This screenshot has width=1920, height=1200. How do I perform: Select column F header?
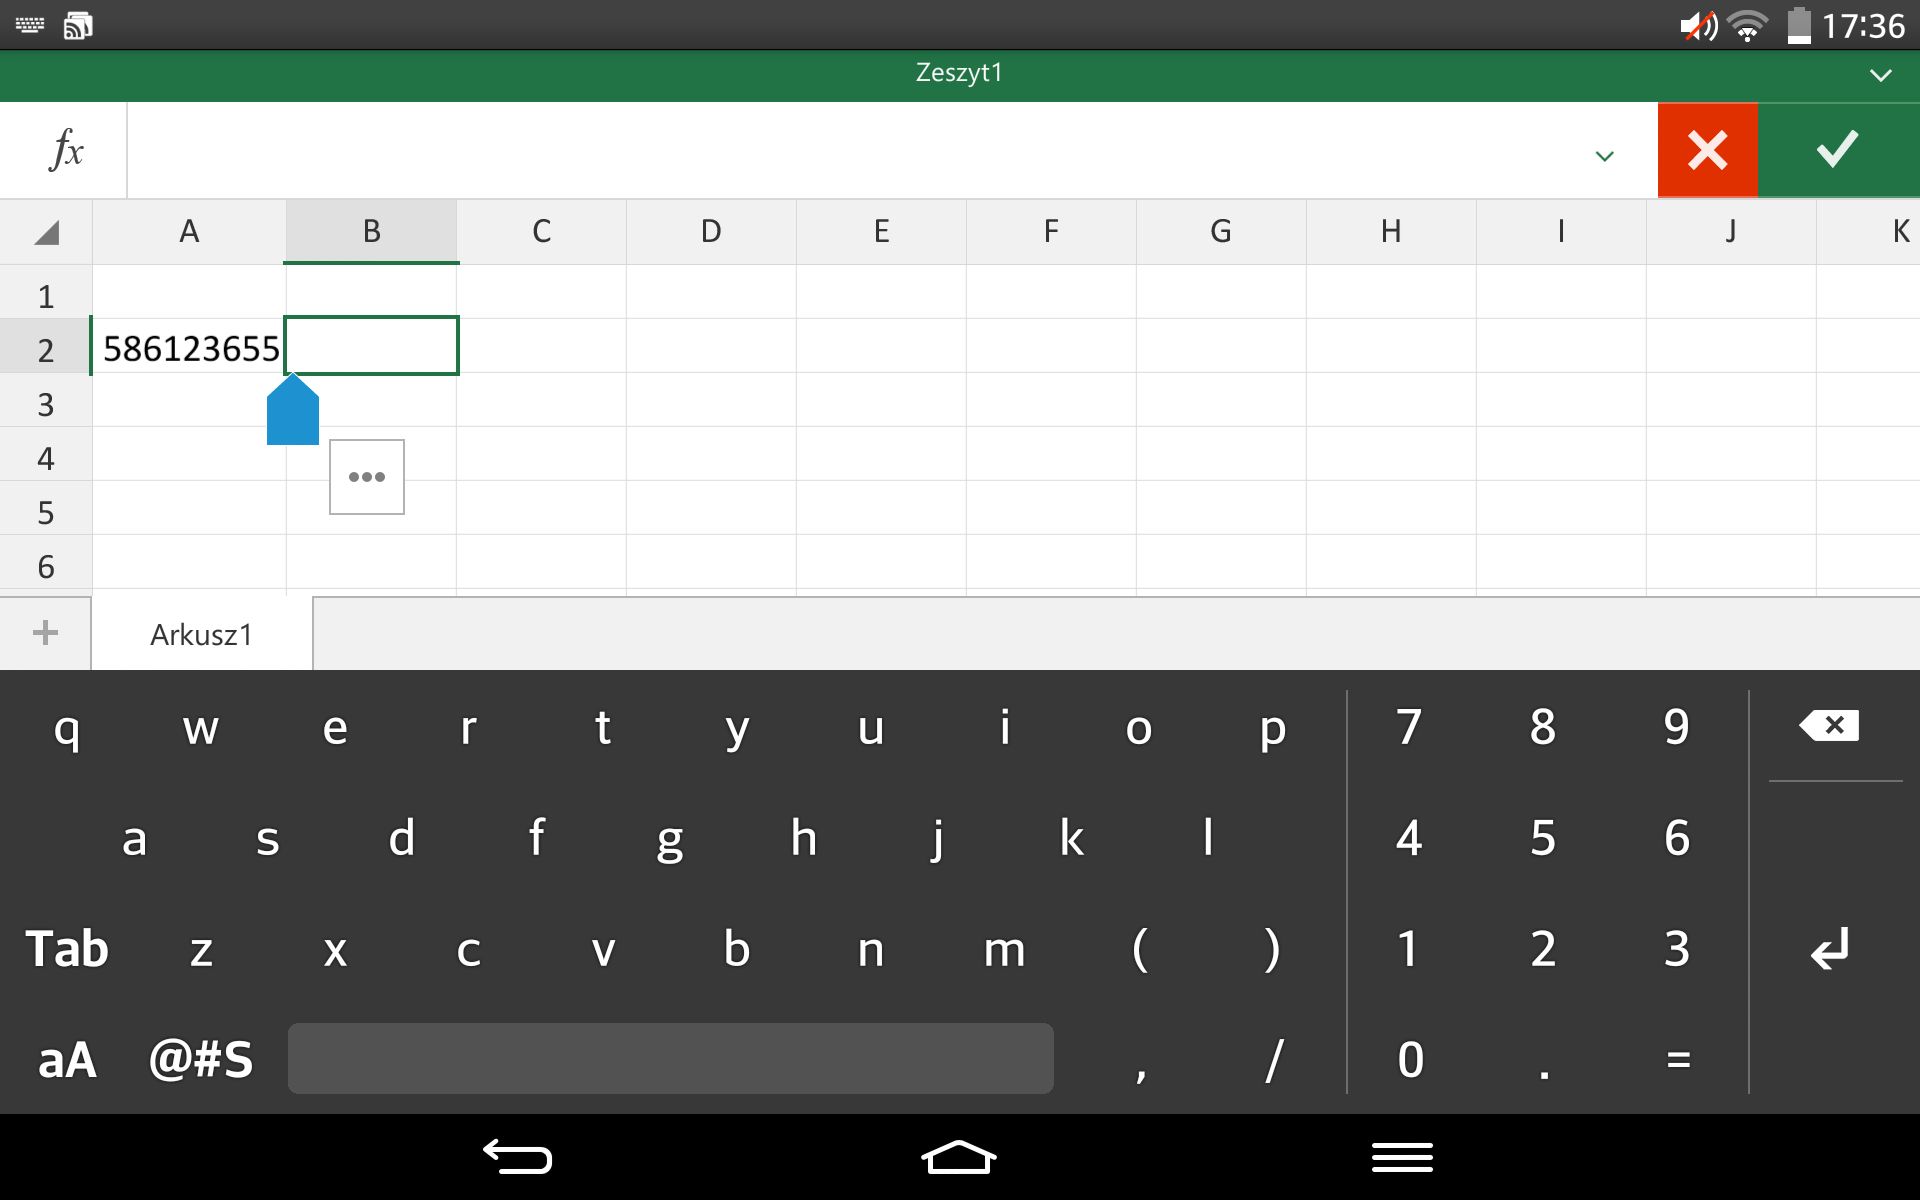pyautogui.click(x=1051, y=232)
